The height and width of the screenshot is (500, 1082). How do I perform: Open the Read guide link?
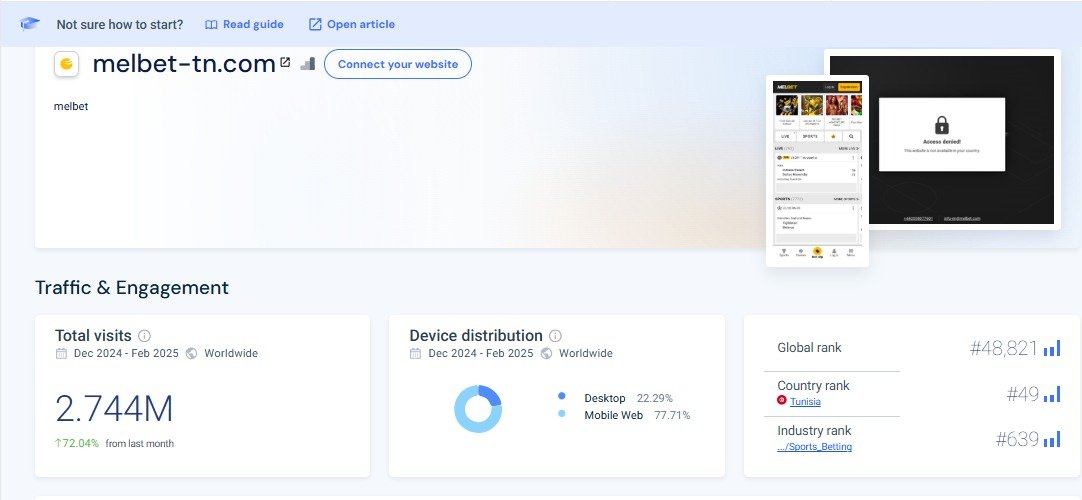[244, 24]
